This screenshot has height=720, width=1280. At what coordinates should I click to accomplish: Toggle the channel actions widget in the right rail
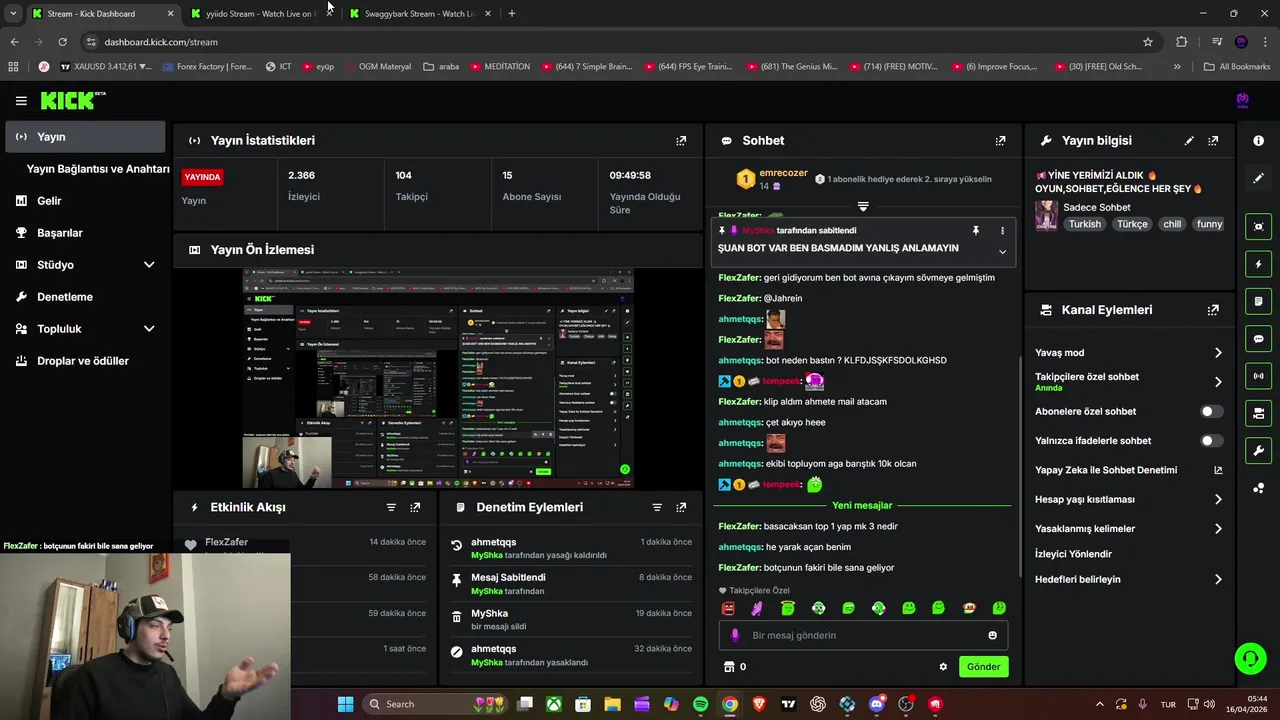tap(1258, 413)
